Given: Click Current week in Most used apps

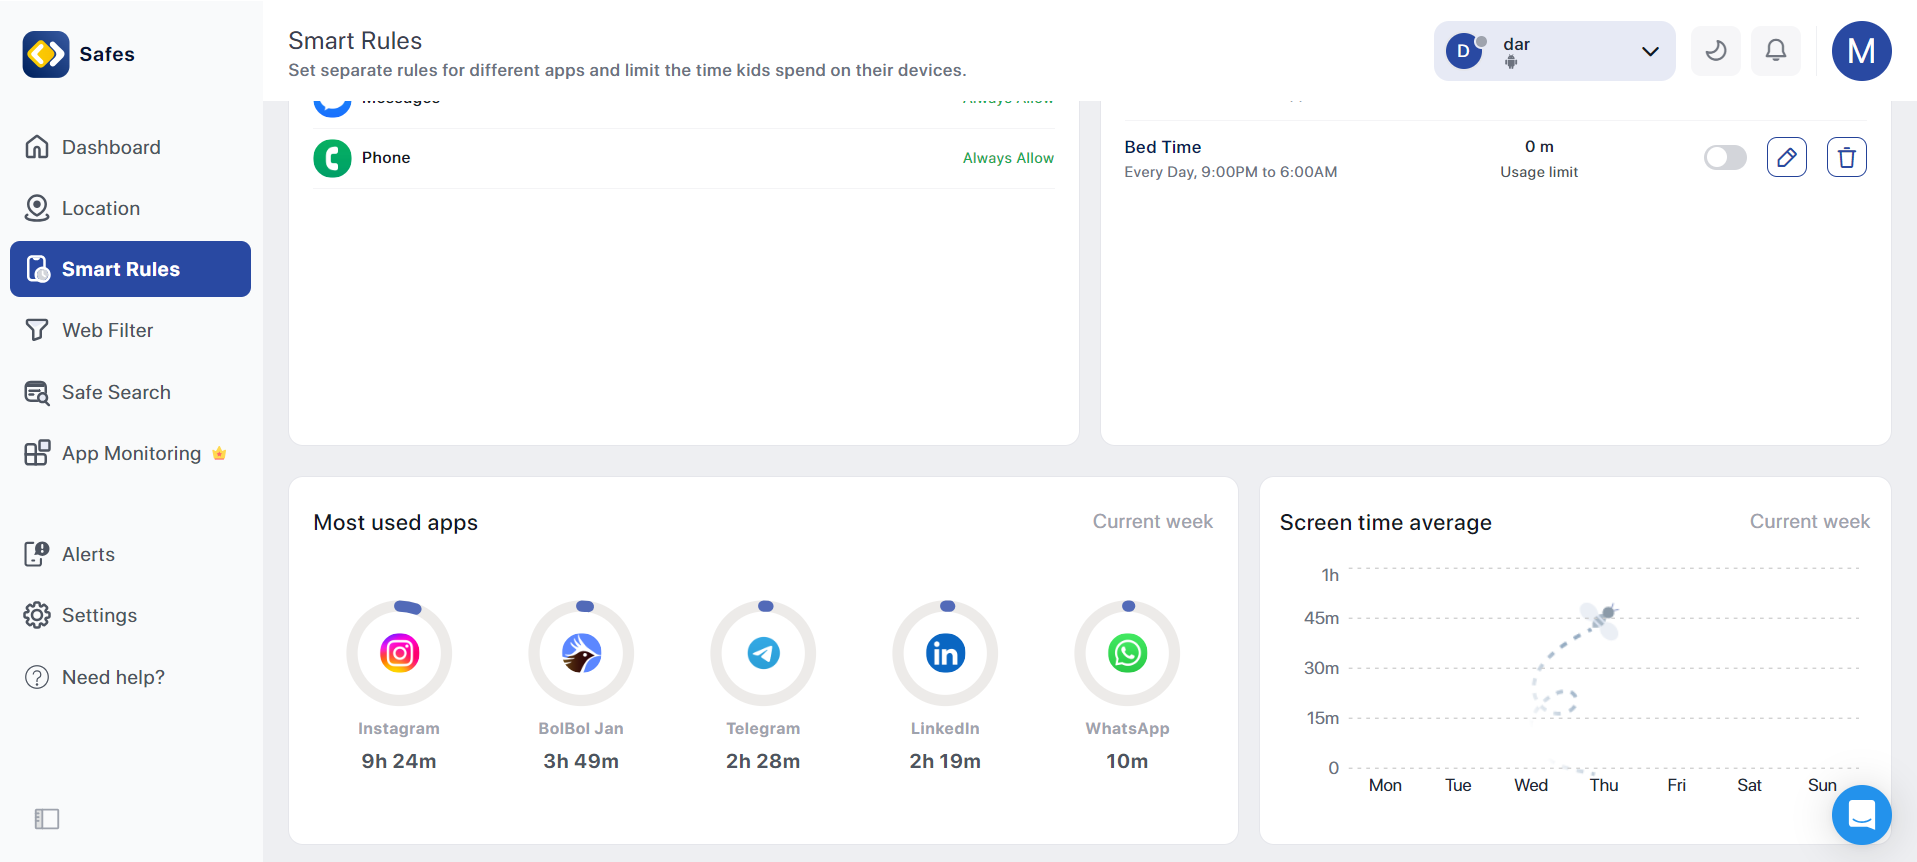Looking at the screenshot, I should tap(1152, 521).
